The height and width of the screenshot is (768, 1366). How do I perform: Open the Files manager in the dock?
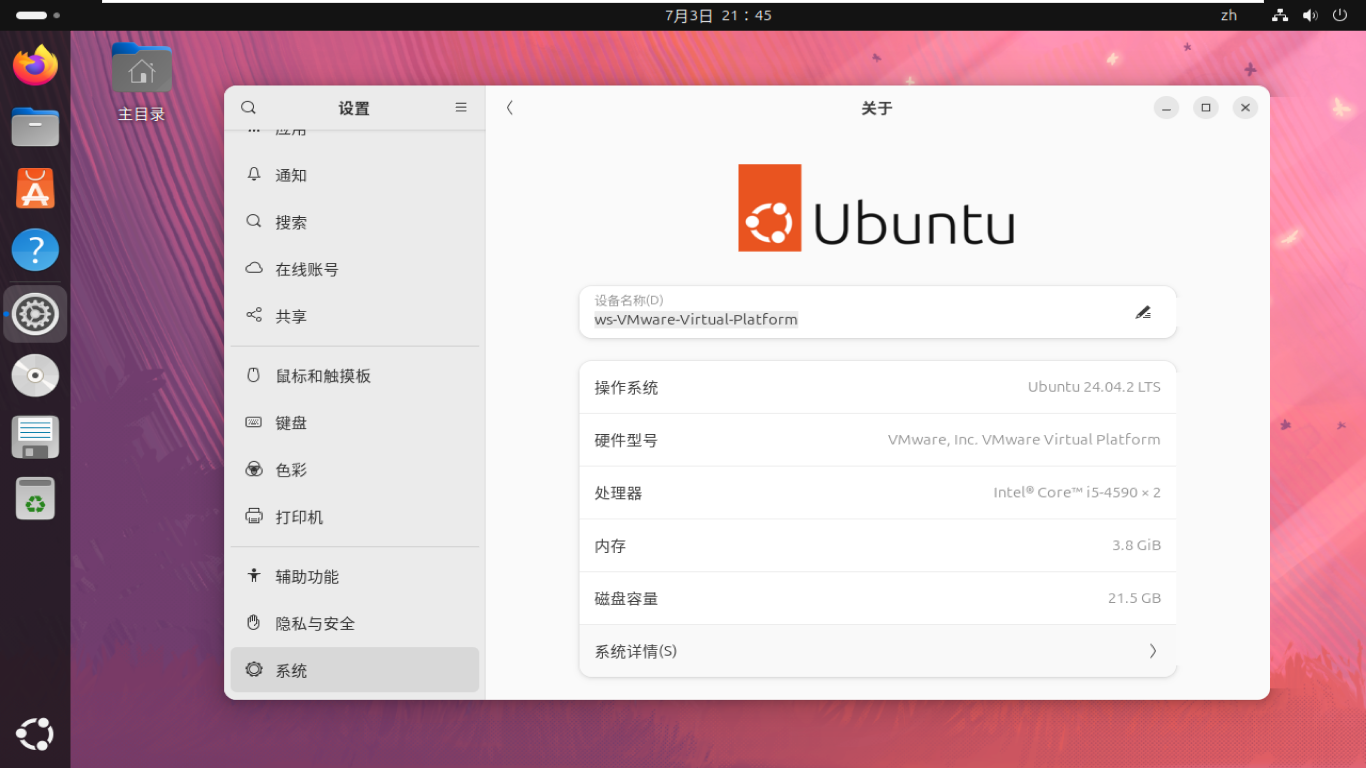35,127
